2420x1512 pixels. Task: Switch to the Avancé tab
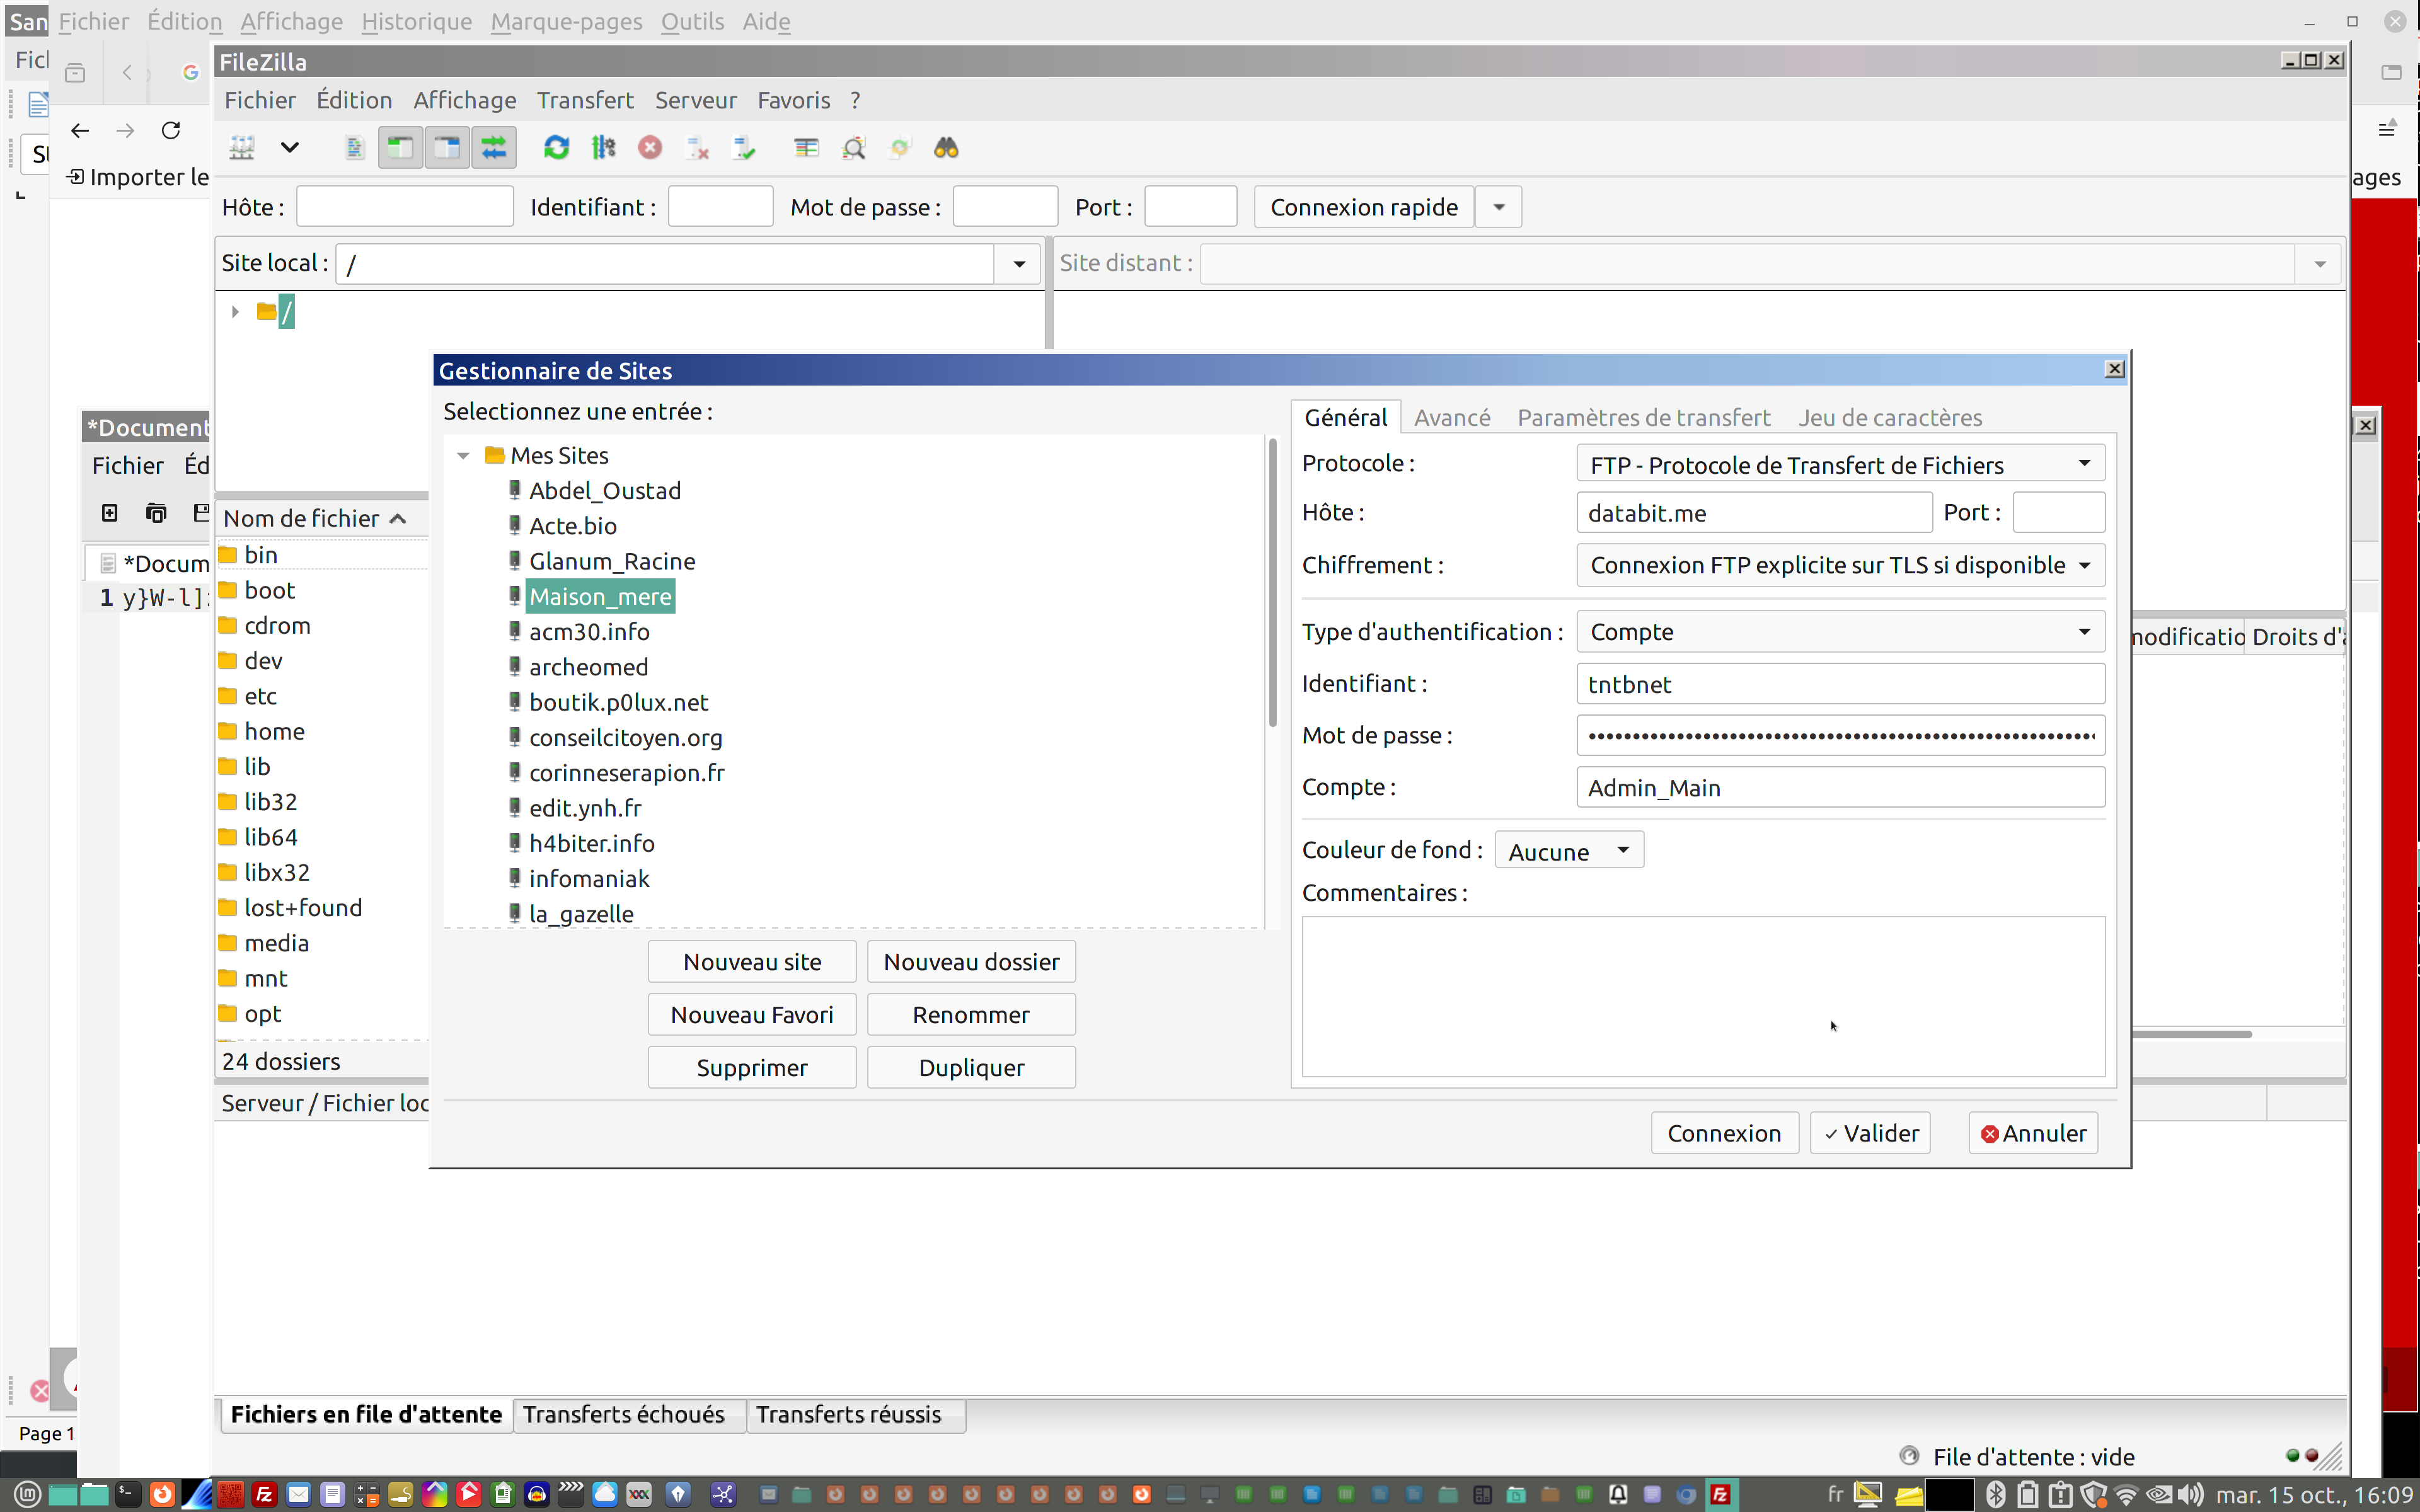1451,418
